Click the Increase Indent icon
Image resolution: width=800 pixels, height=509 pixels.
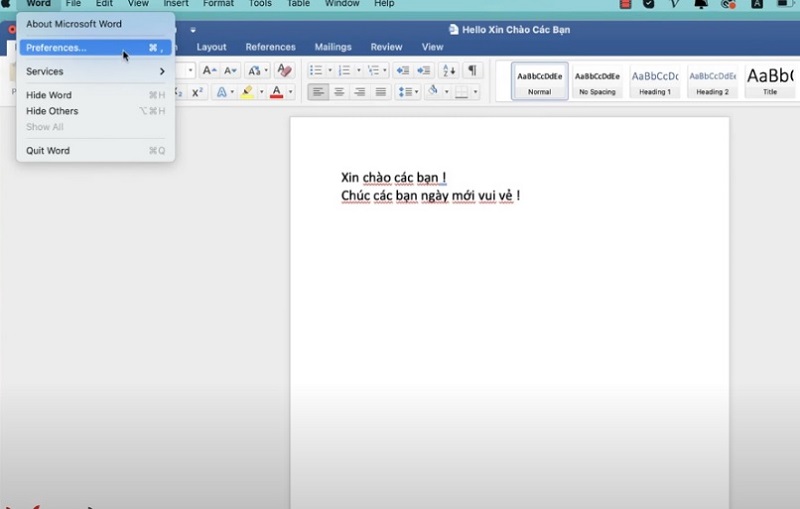coord(423,71)
